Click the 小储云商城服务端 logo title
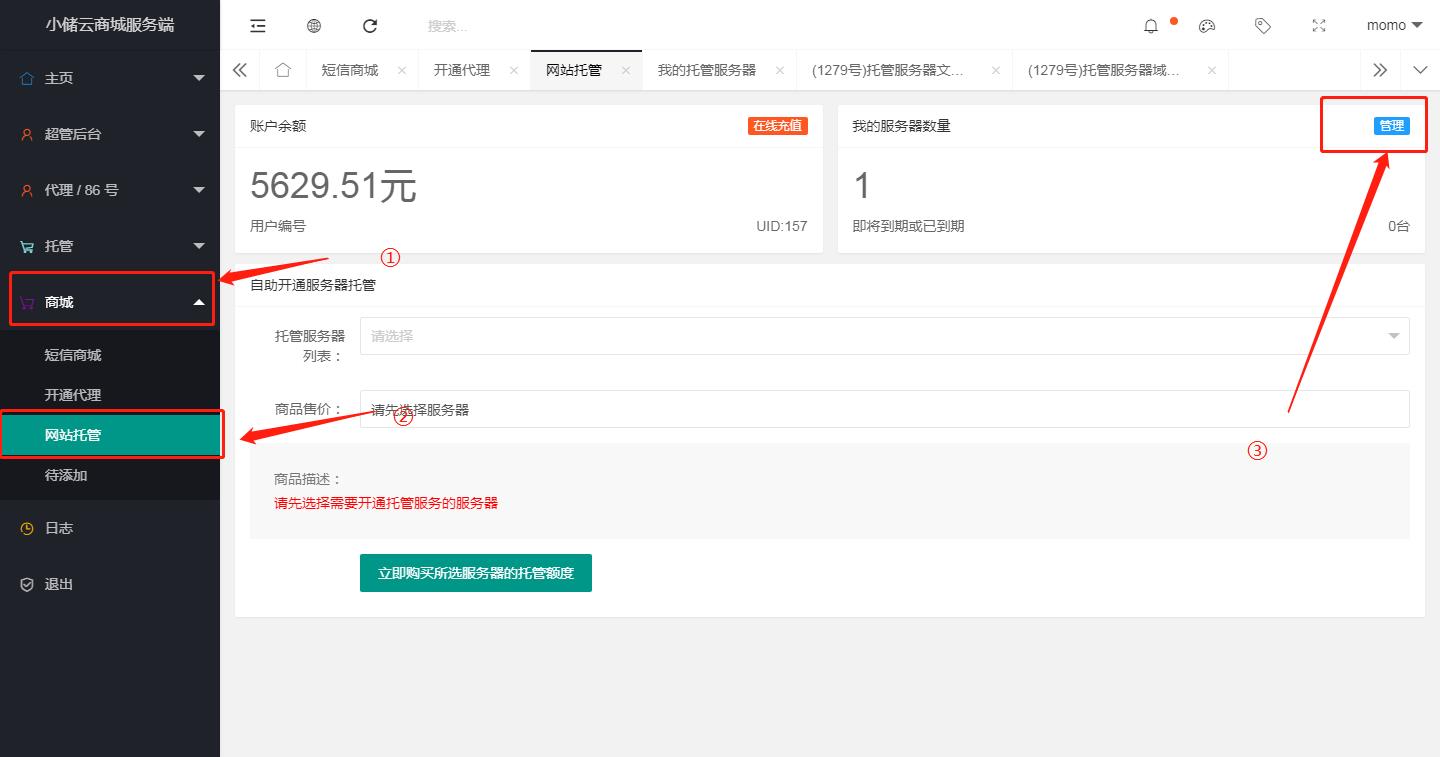Image resolution: width=1440 pixels, height=757 pixels. click(110, 25)
